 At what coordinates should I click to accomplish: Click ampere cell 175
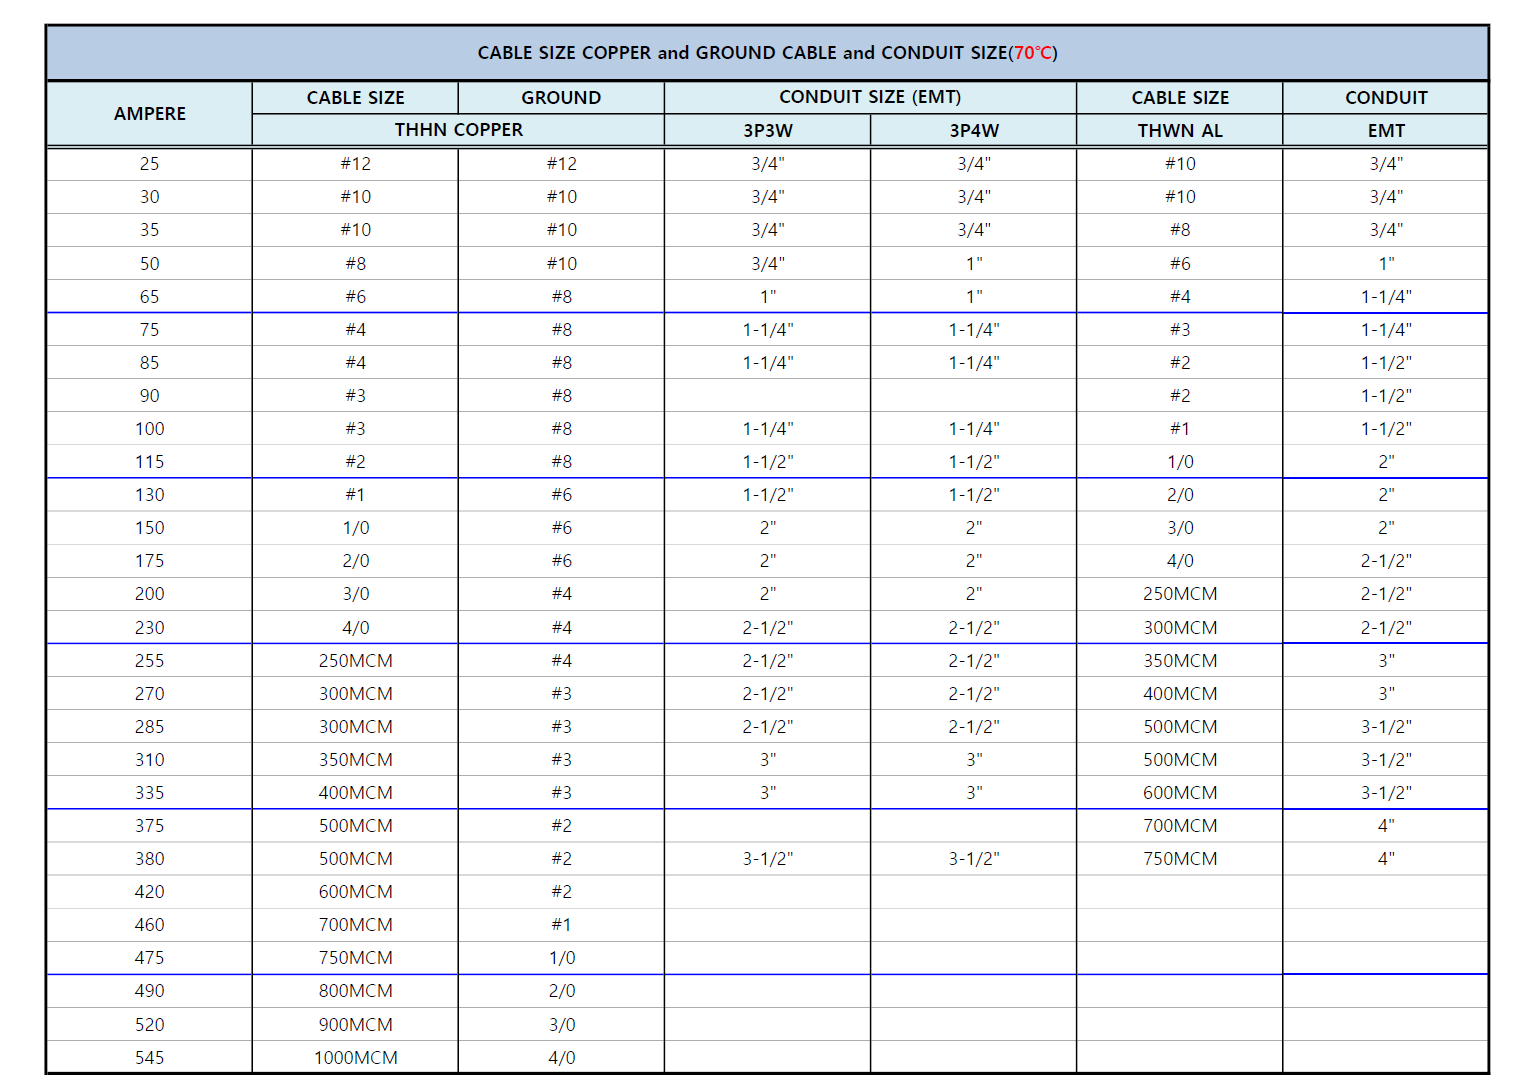(150, 561)
